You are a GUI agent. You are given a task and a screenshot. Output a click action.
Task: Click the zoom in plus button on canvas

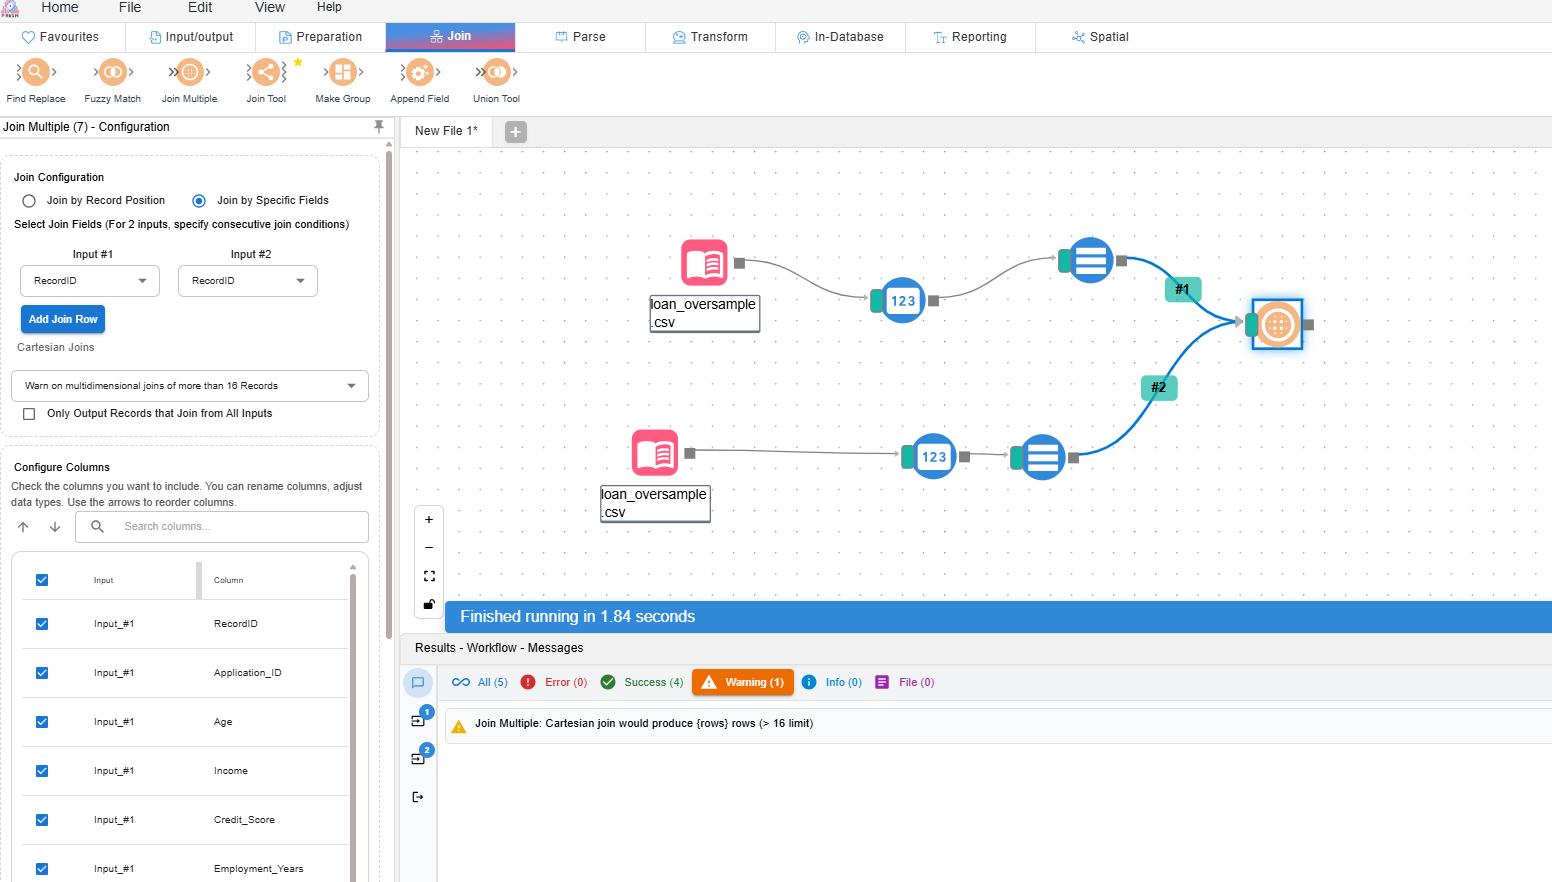(x=429, y=520)
